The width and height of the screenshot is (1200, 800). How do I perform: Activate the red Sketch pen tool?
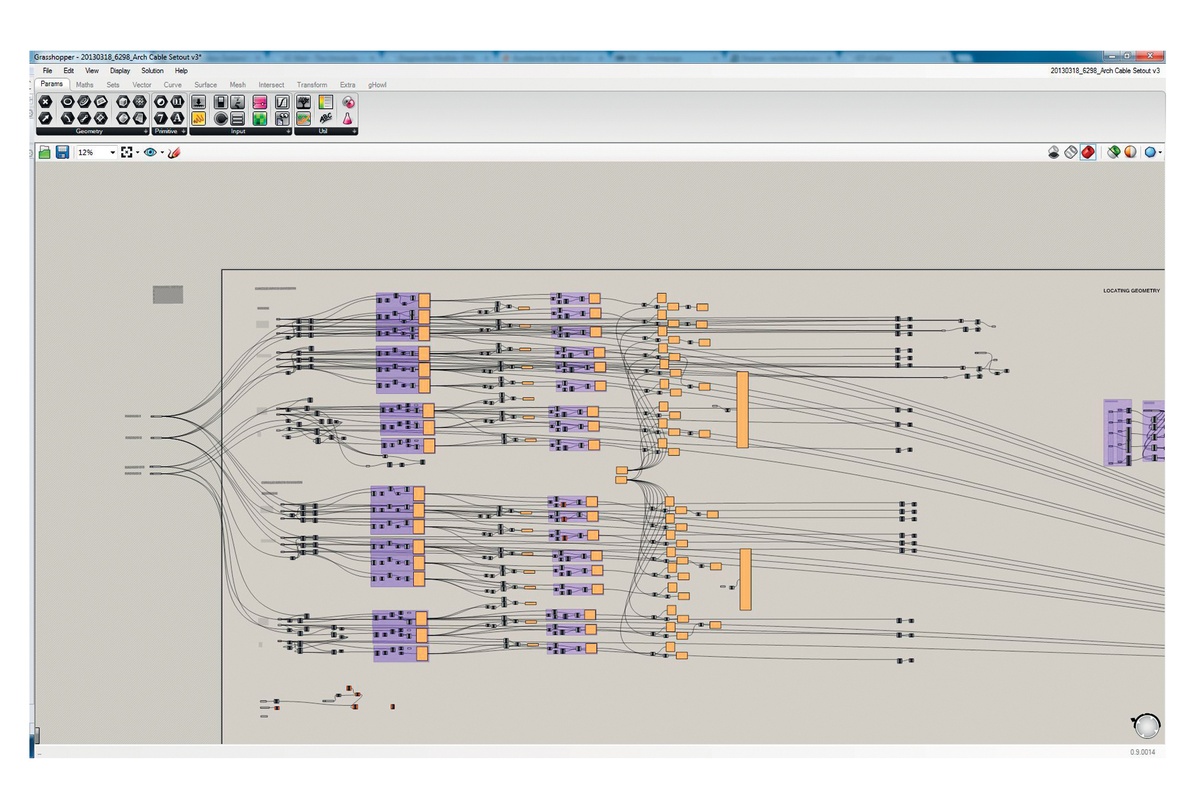(175, 152)
